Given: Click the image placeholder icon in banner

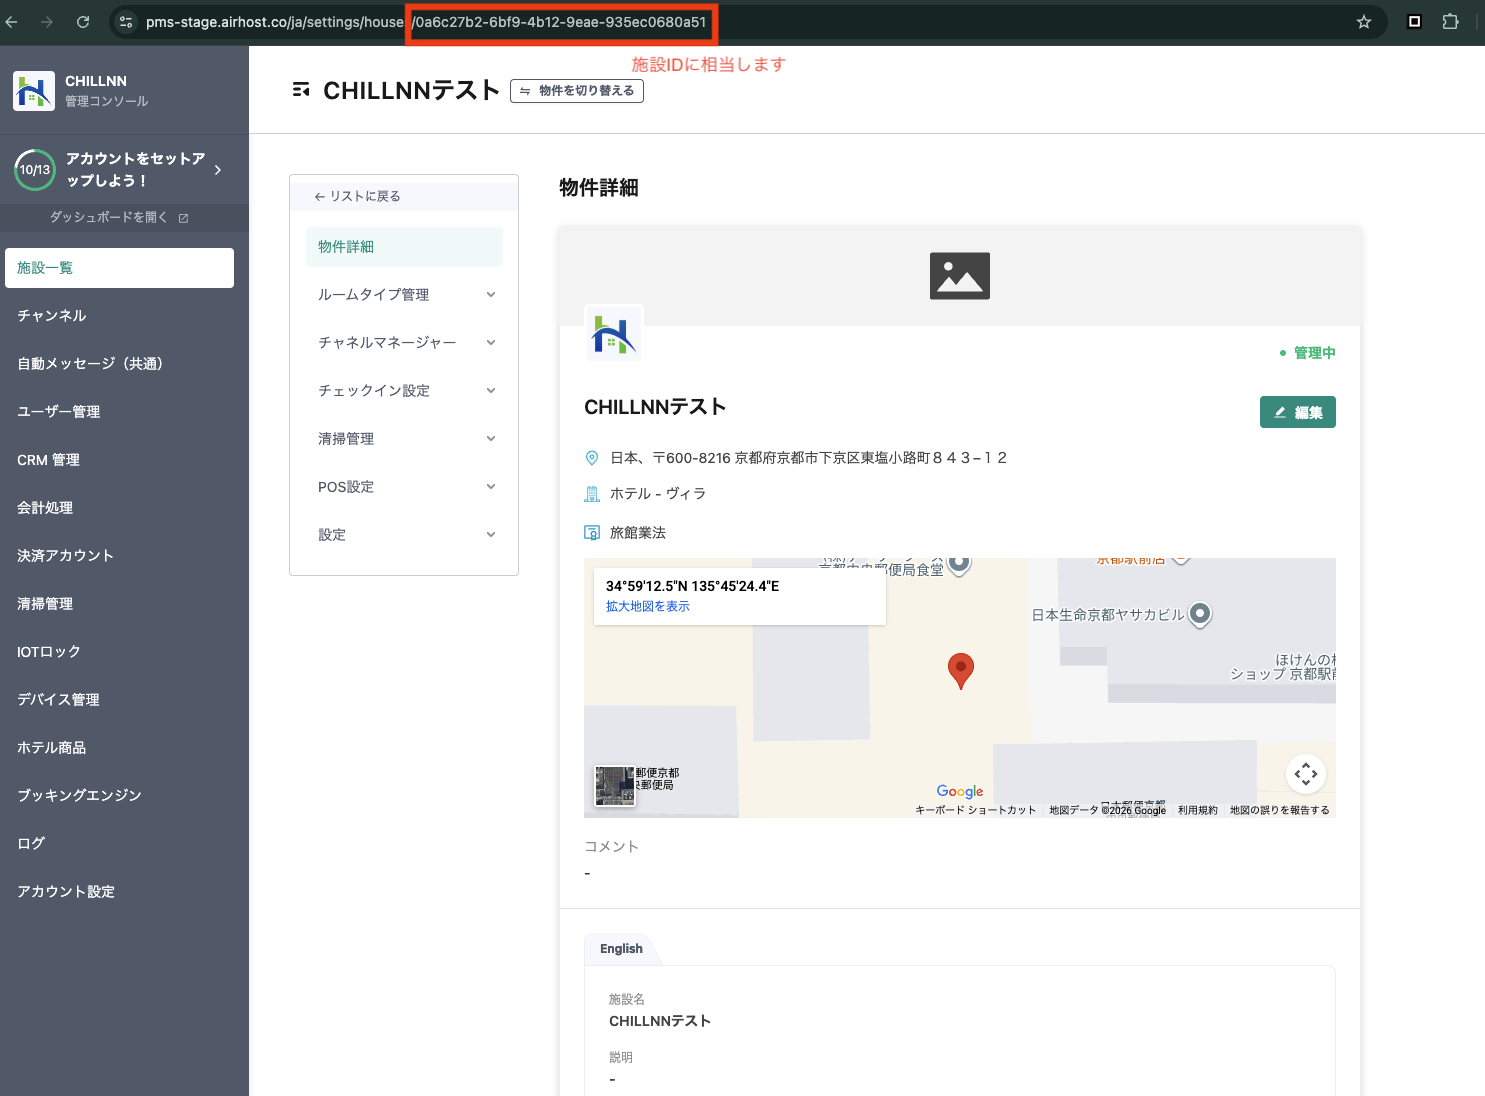Looking at the screenshot, I should click(x=960, y=276).
